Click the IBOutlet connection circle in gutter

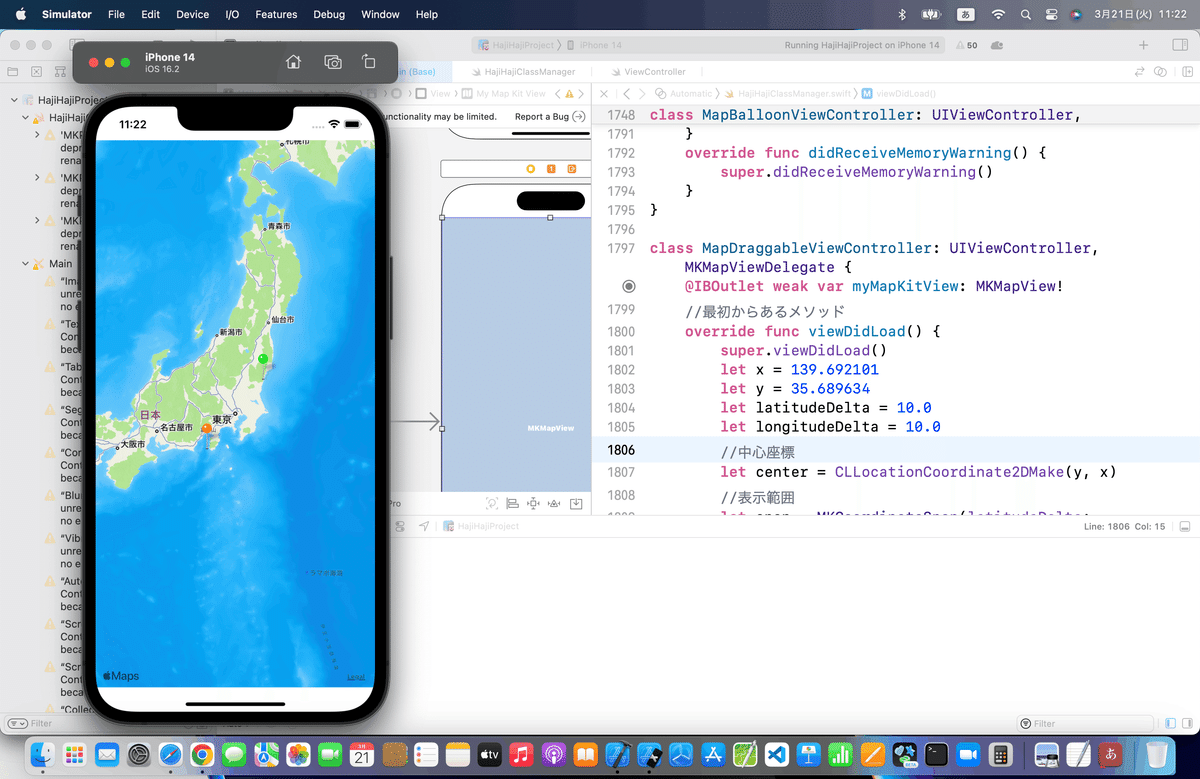point(628,286)
